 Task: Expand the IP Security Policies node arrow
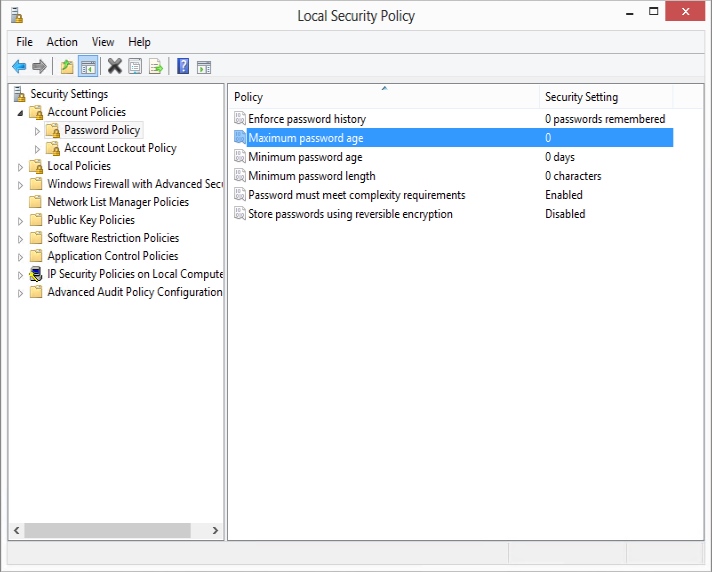[x=20, y=275]
